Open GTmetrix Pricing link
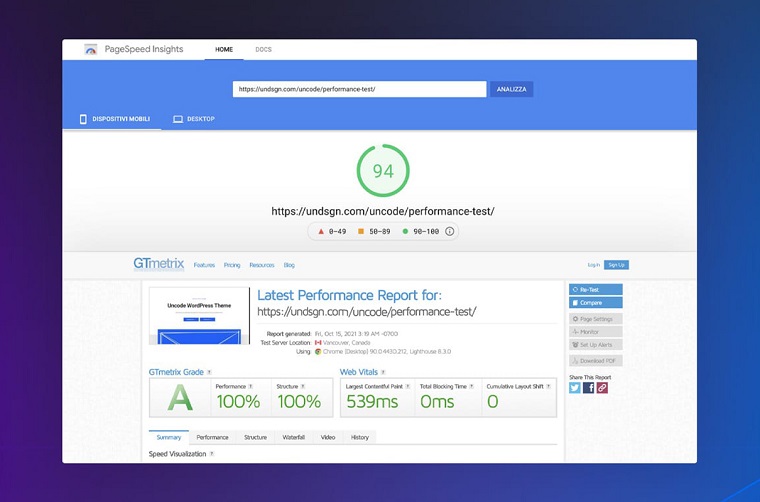Screen dimensions: 760x502 coord(232,265)
